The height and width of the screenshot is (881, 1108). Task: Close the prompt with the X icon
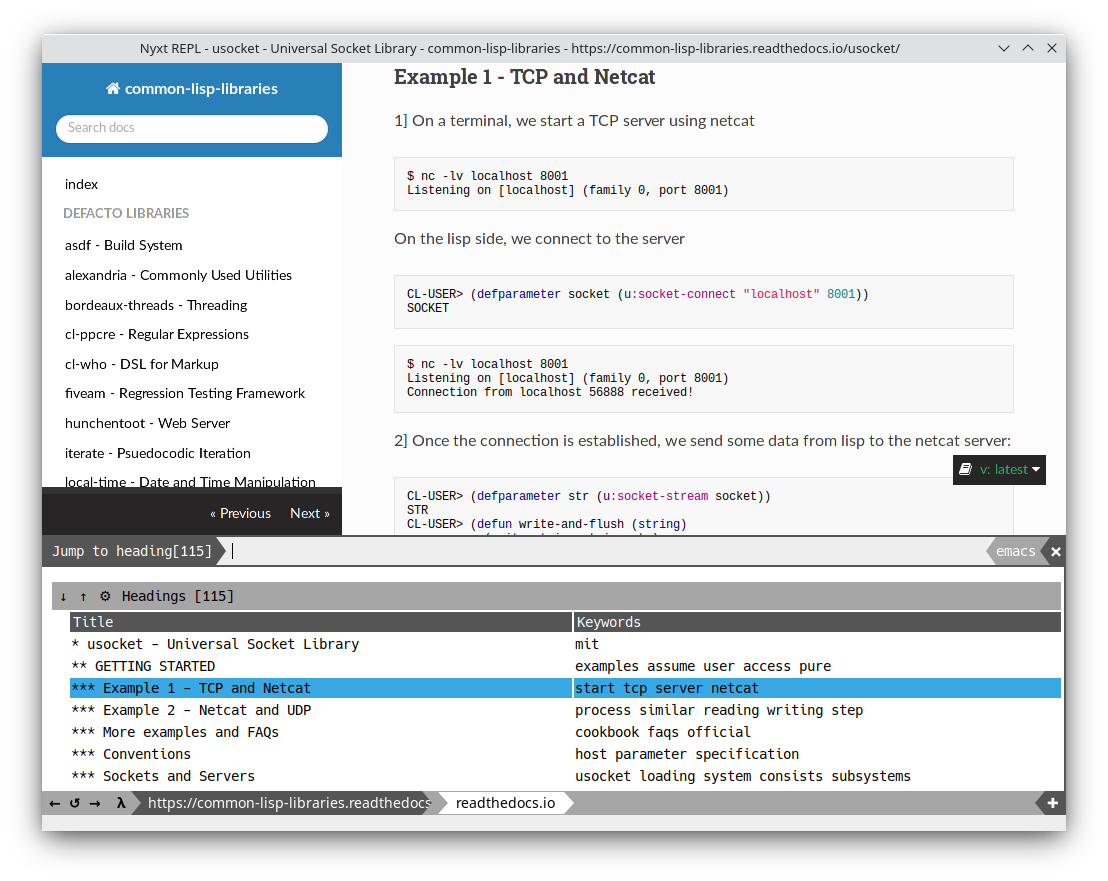(1056, 552)
